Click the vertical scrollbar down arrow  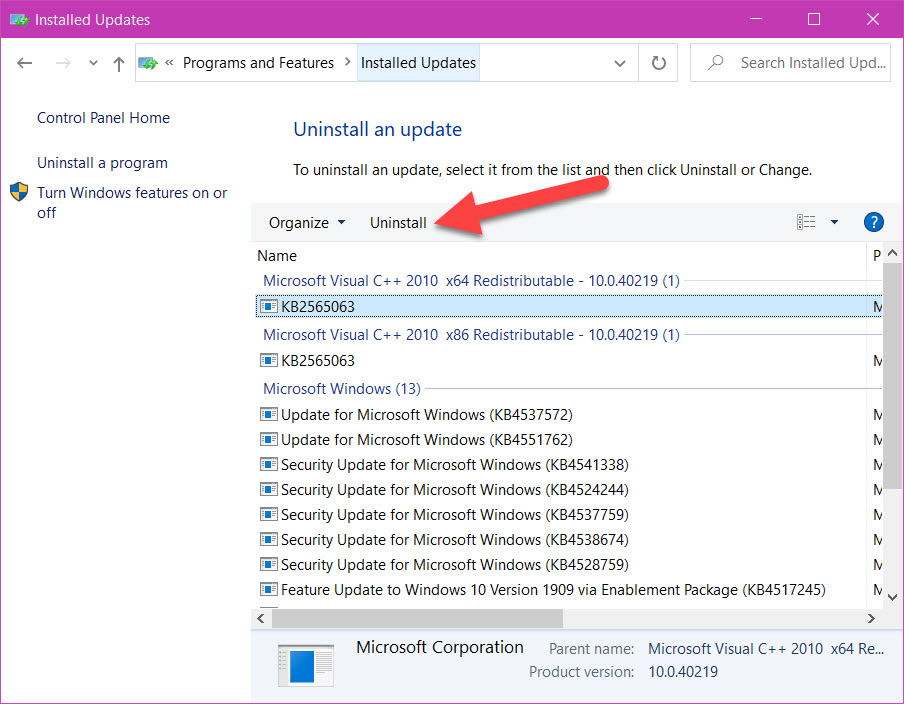point(892,597)
